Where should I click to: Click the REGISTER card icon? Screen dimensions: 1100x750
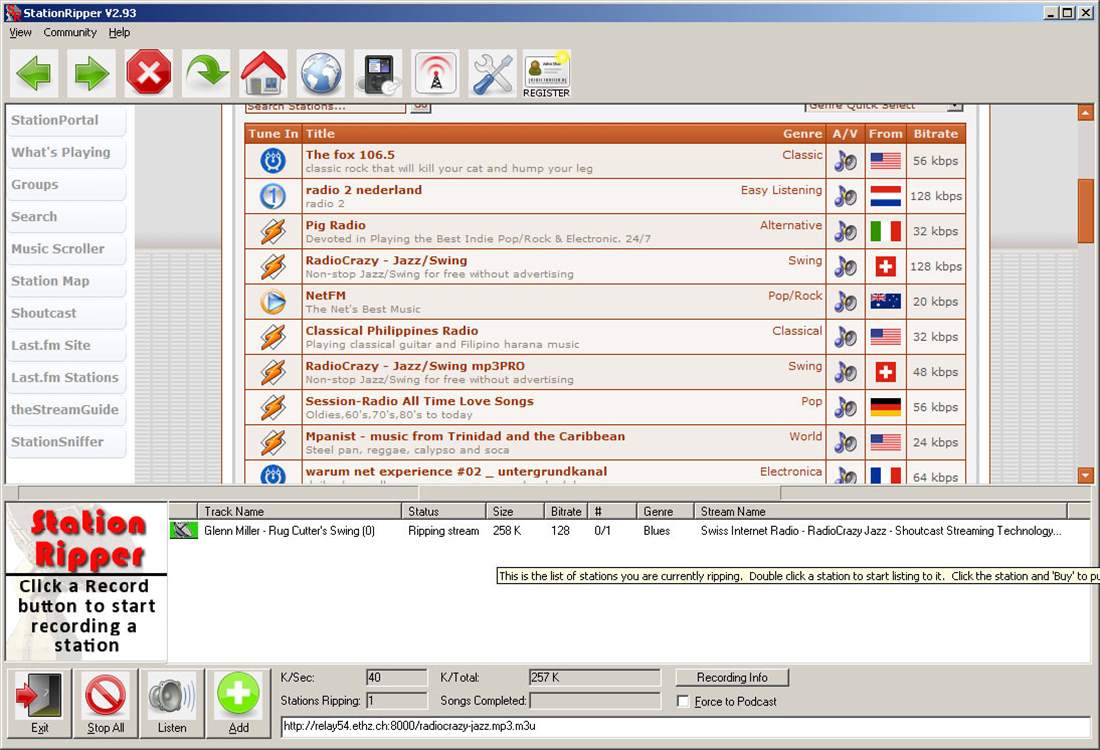coord(546,74)
